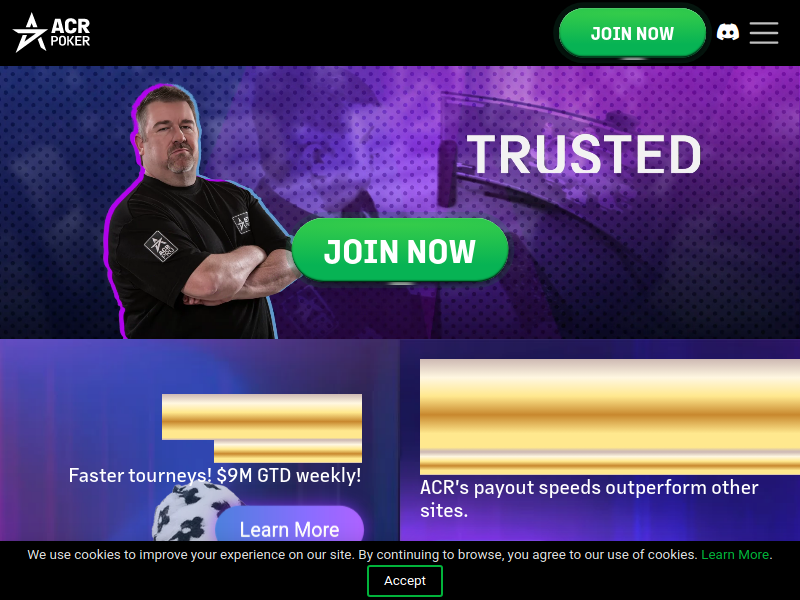The image size is (800, 600).
Task: Open the Discord icon link
Action: pyautogui.click(x=728, y=32)
